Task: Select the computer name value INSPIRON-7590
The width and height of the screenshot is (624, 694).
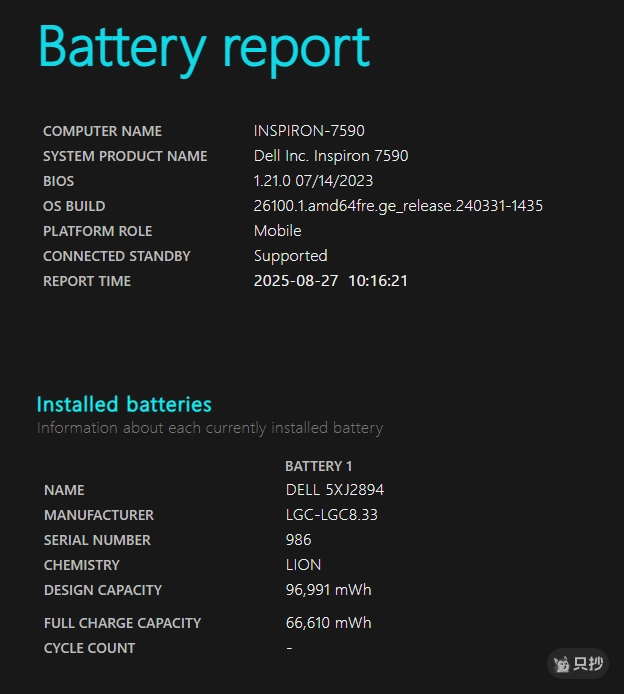Action: point(309,131)
